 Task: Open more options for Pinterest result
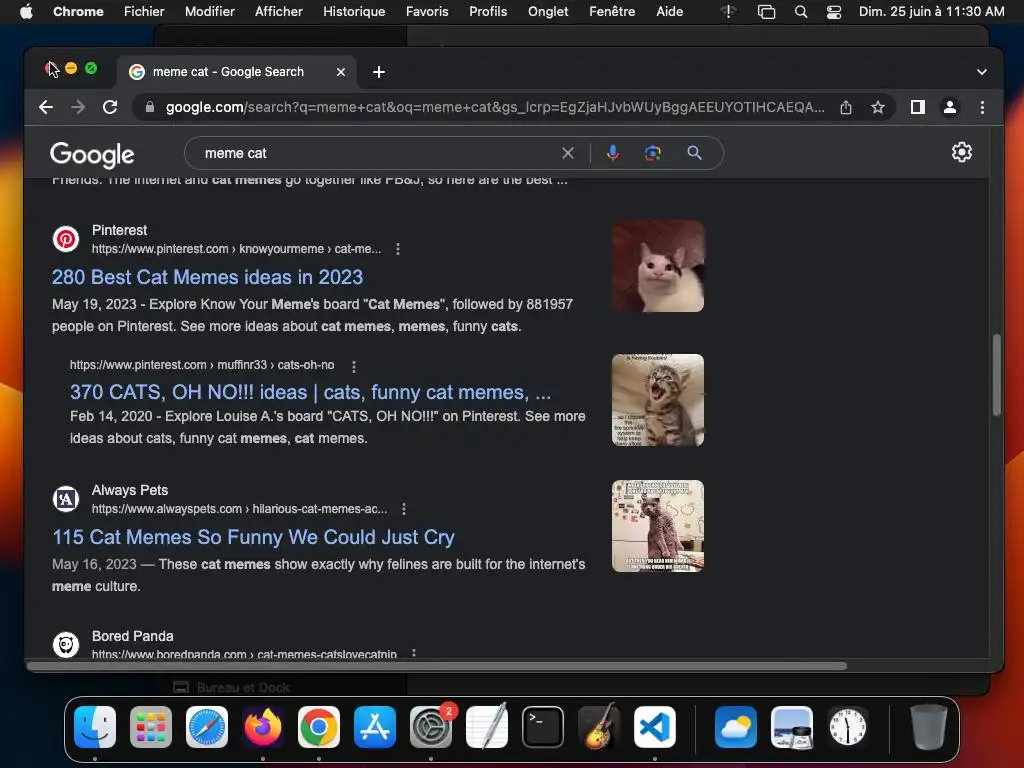[x=398, y=249]
